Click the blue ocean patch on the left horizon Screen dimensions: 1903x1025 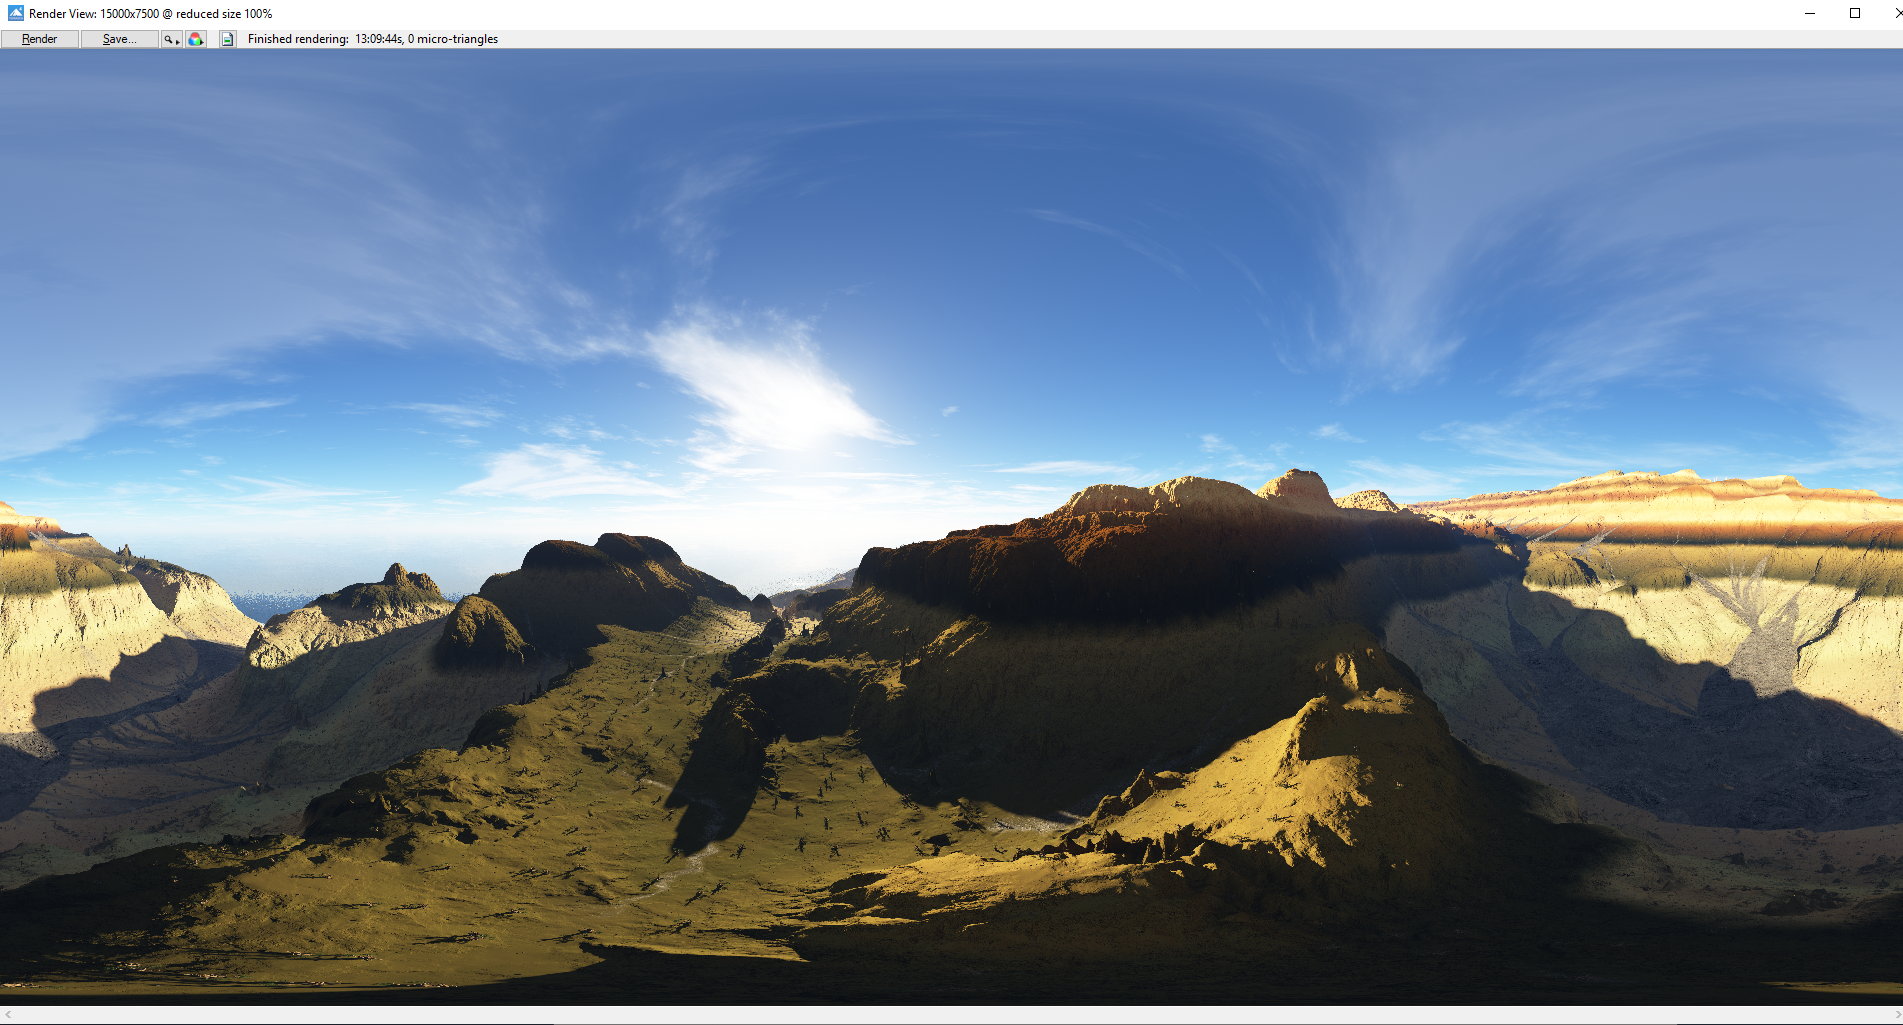[265, 603]
